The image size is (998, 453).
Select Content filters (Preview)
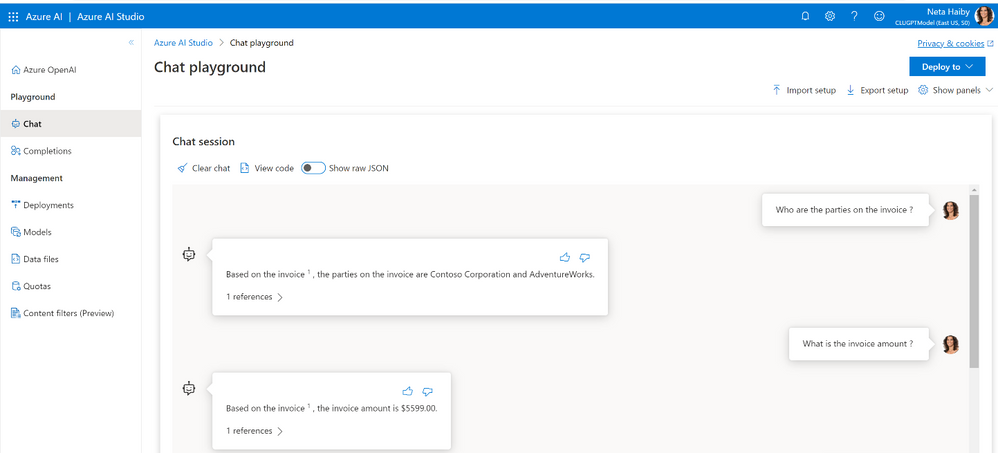tap(67, 313)
